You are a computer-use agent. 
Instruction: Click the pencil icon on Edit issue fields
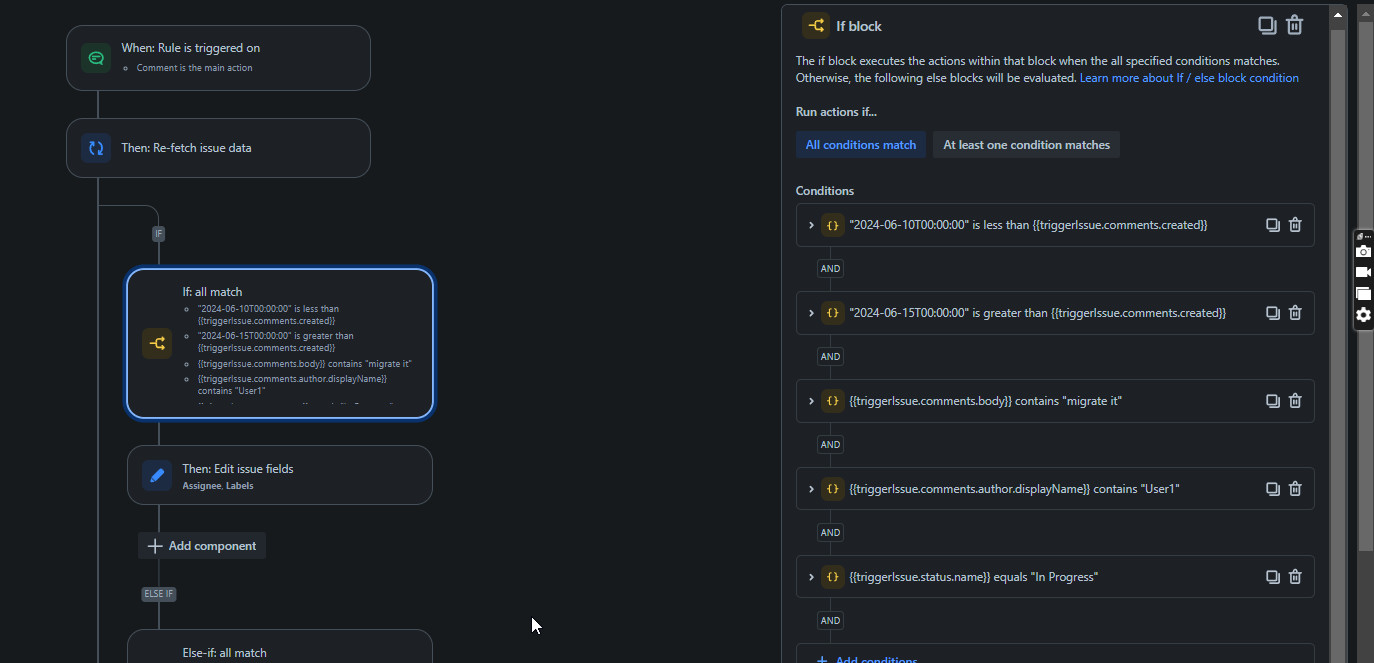(157, 475)
